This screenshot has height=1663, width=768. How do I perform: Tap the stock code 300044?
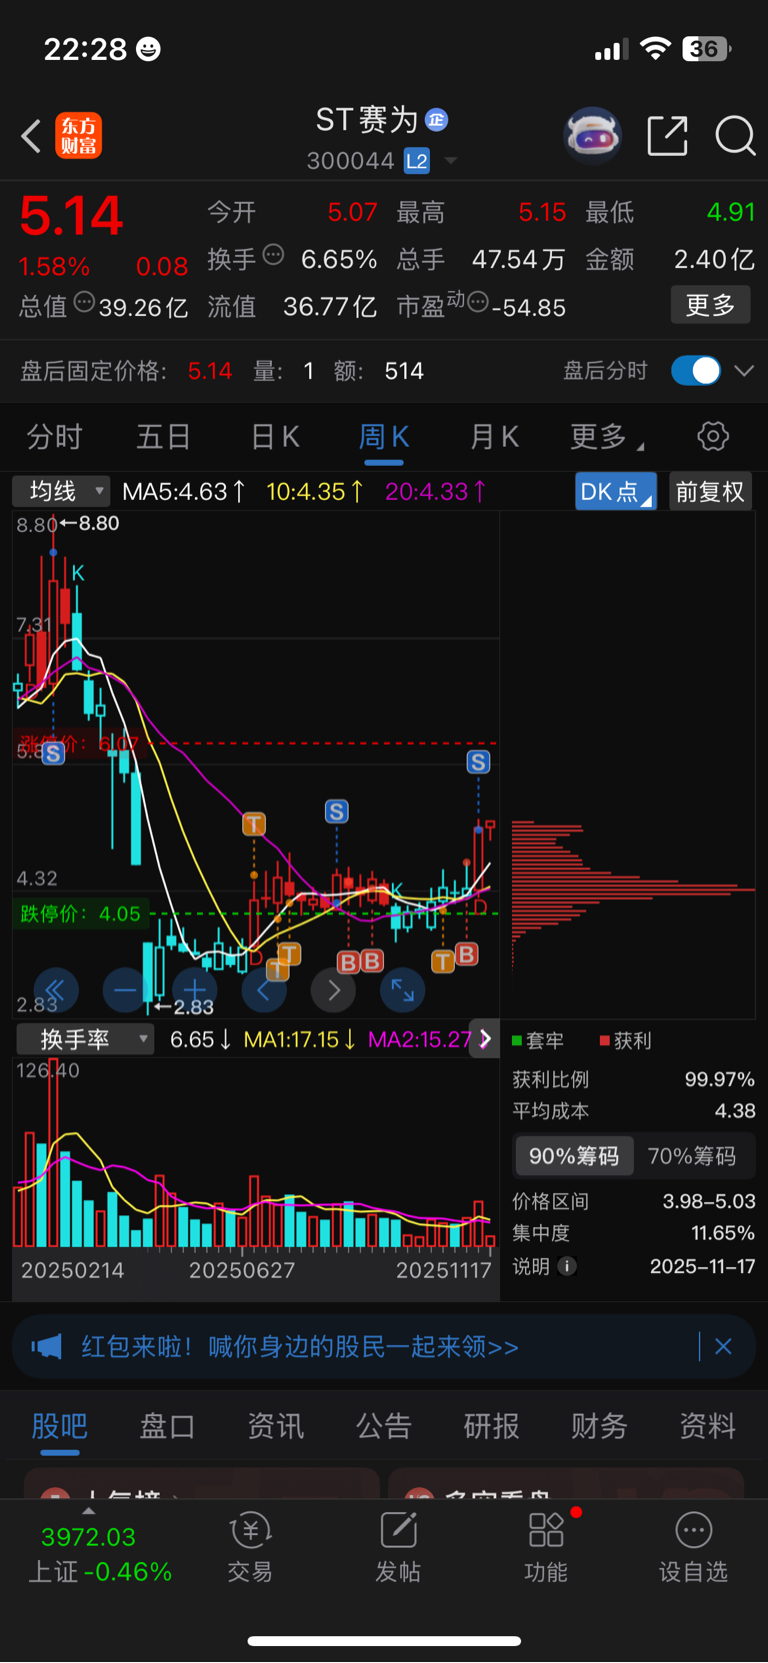[x=350, y=161]
